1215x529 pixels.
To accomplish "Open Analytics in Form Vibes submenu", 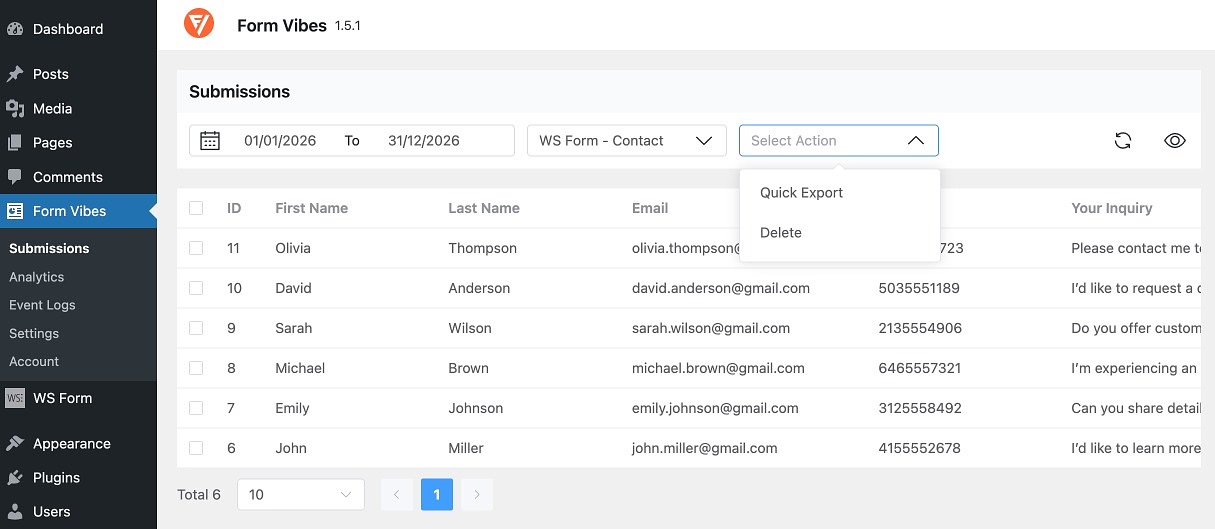I will [x=36, y=277].
